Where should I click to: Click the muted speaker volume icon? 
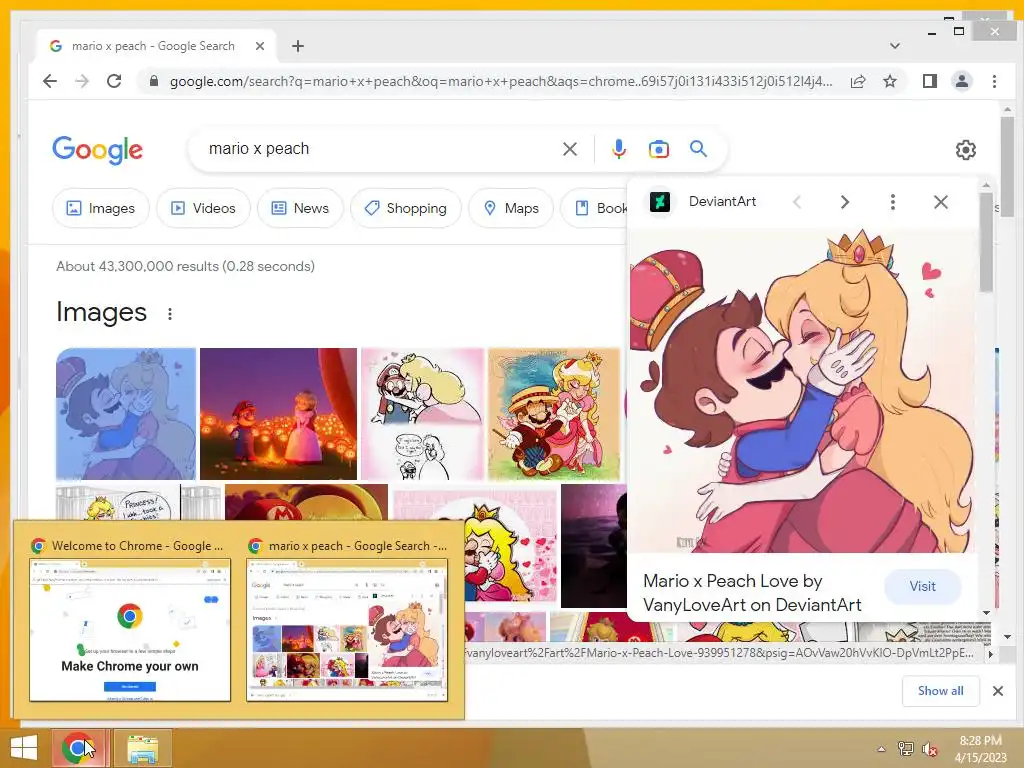tap(930, 749)
